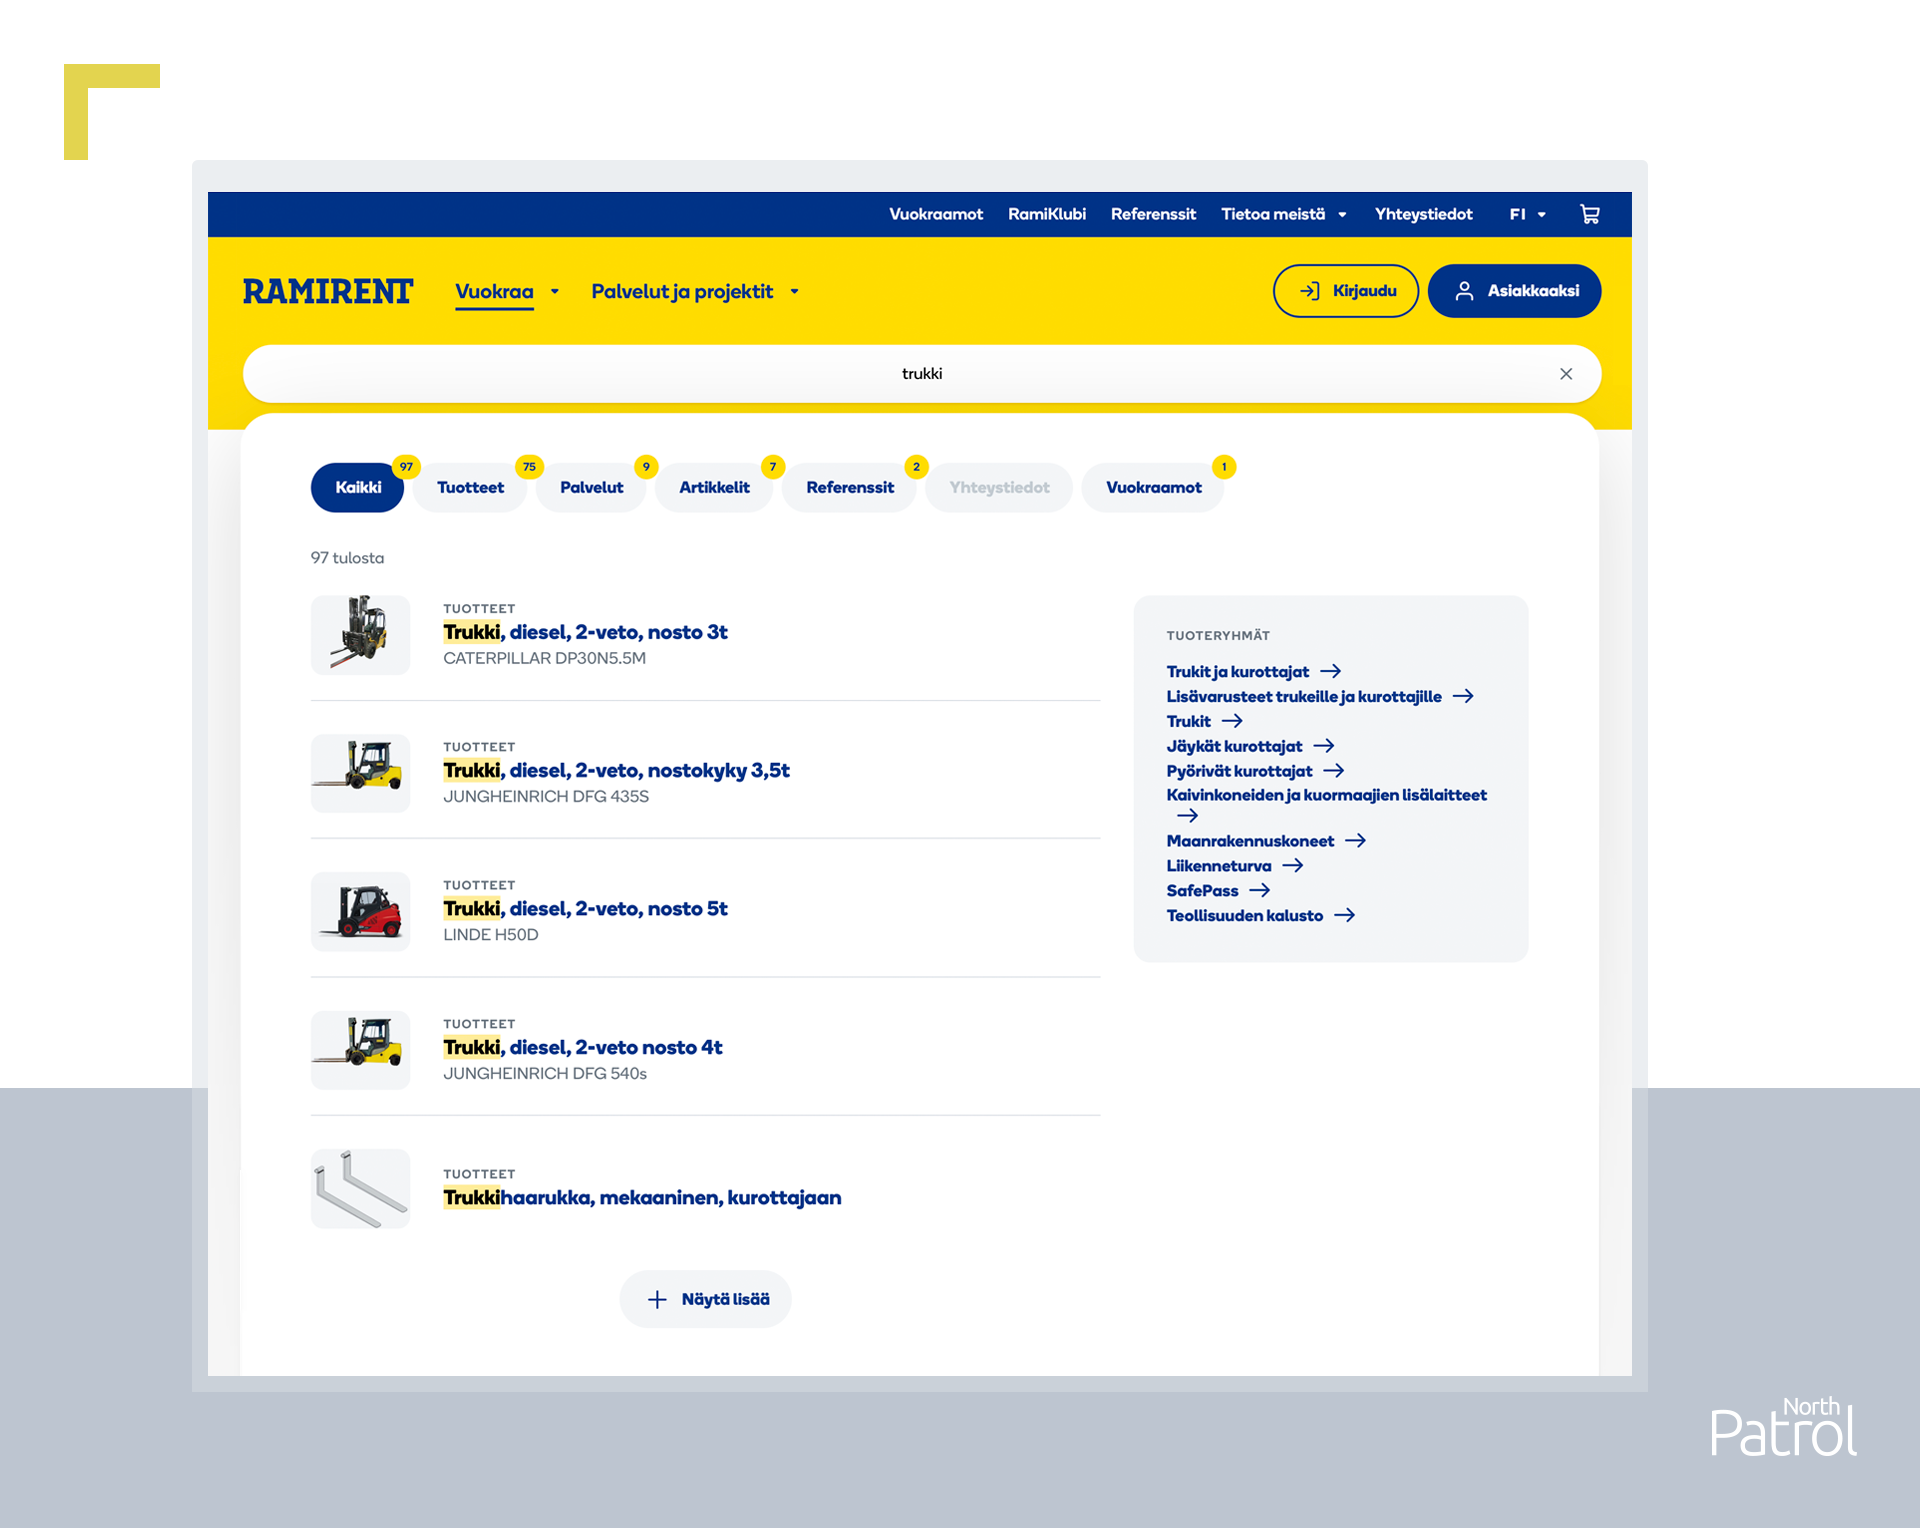Open the Liikenneturva group link
The width and height of the screenshot is (1920, 1528).
tap(1218, 866)
